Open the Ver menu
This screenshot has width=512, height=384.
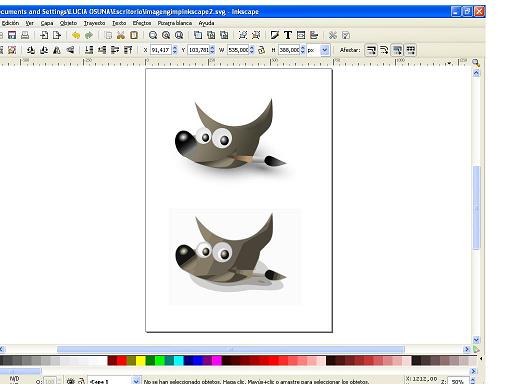point(29,23)
